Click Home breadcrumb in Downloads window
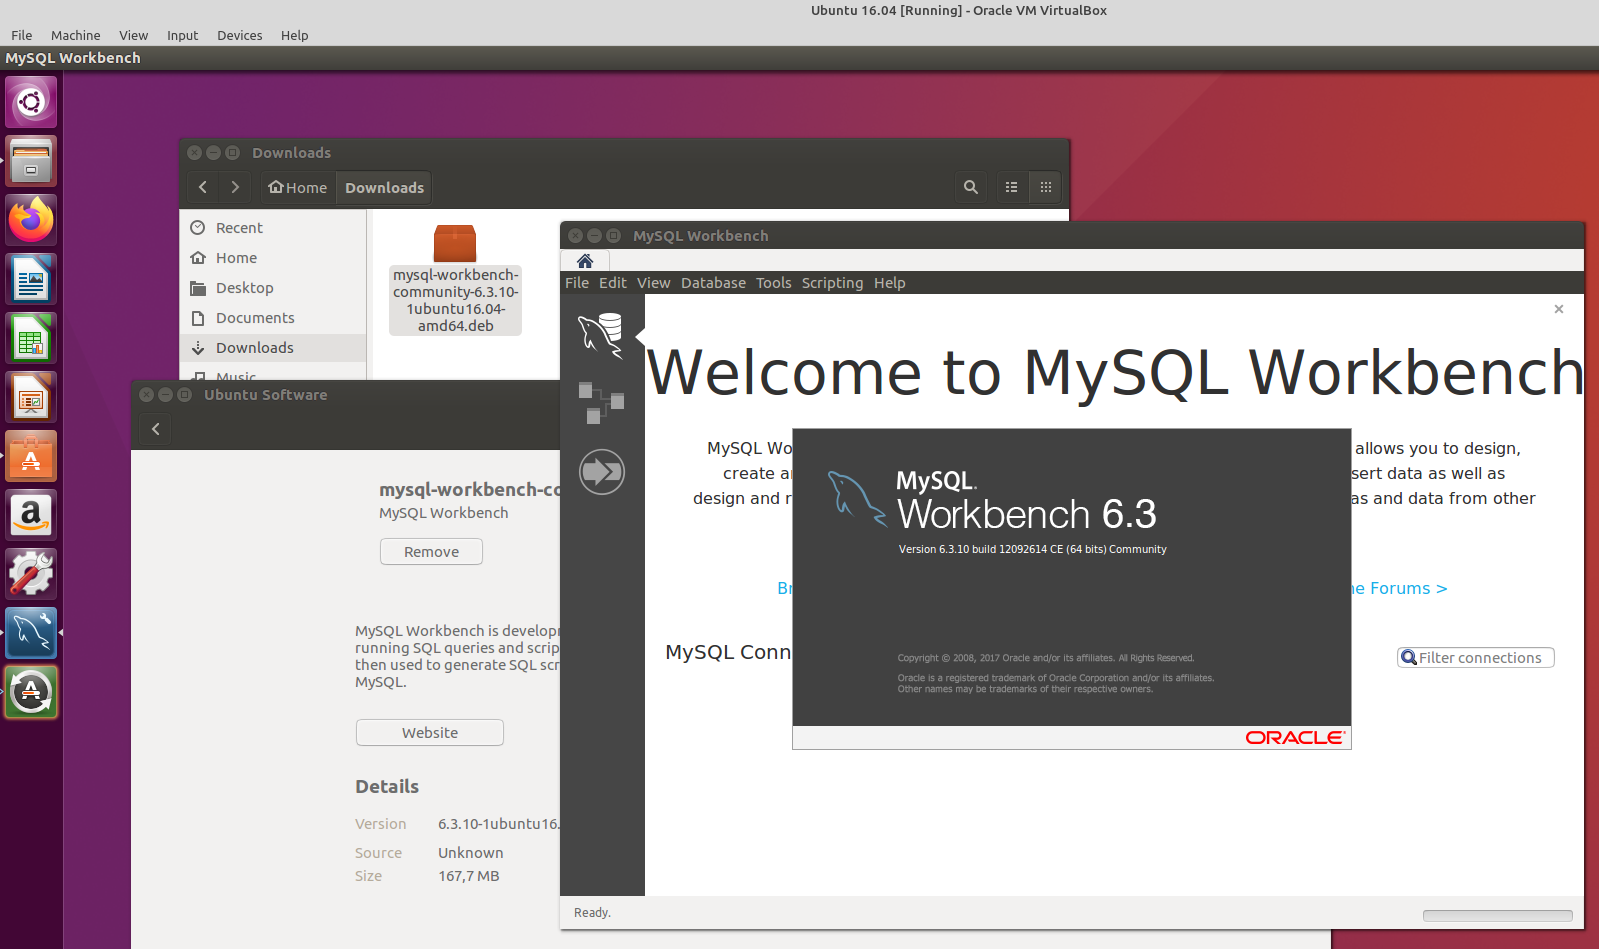The width and height of the screenshot is (1599, 949). tap(298, 187)
